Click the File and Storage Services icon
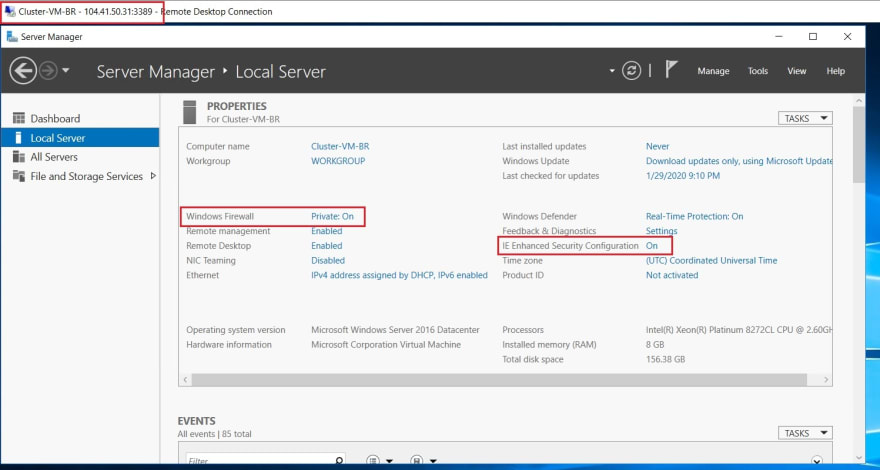Image resolution: width=880 pixels, height=470 pixels. pos(19,176)
